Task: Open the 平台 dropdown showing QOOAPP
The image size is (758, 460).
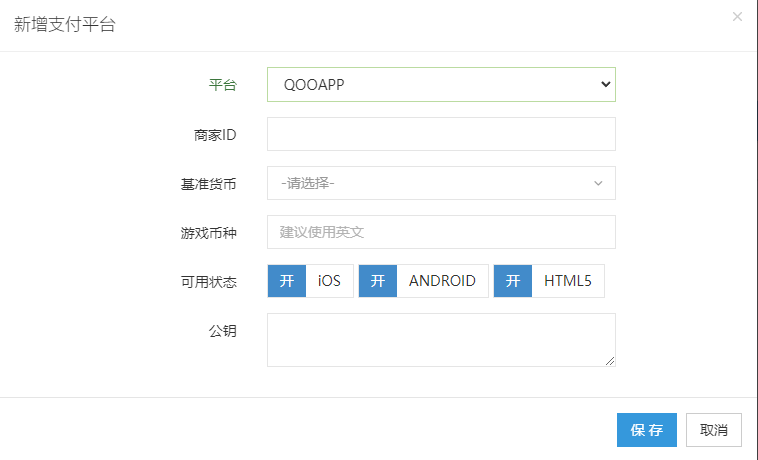Action: tap(440, 85)
